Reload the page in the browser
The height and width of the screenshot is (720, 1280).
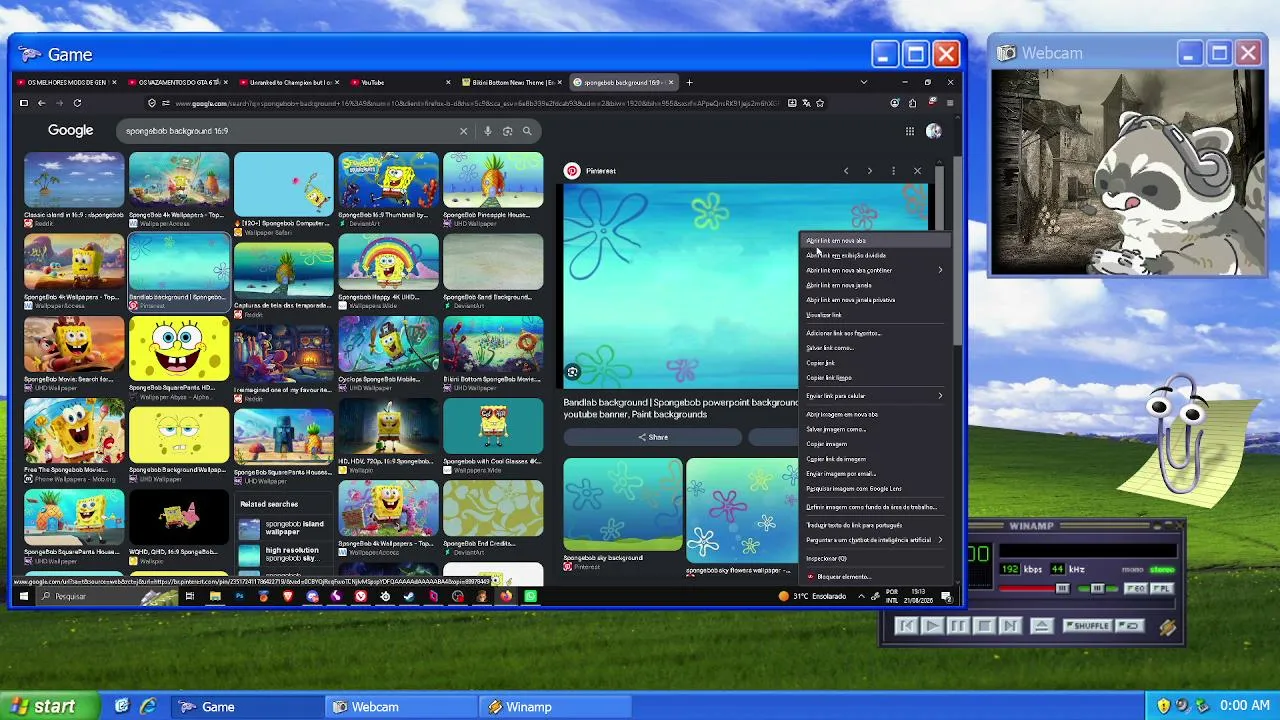click(77, 103)
